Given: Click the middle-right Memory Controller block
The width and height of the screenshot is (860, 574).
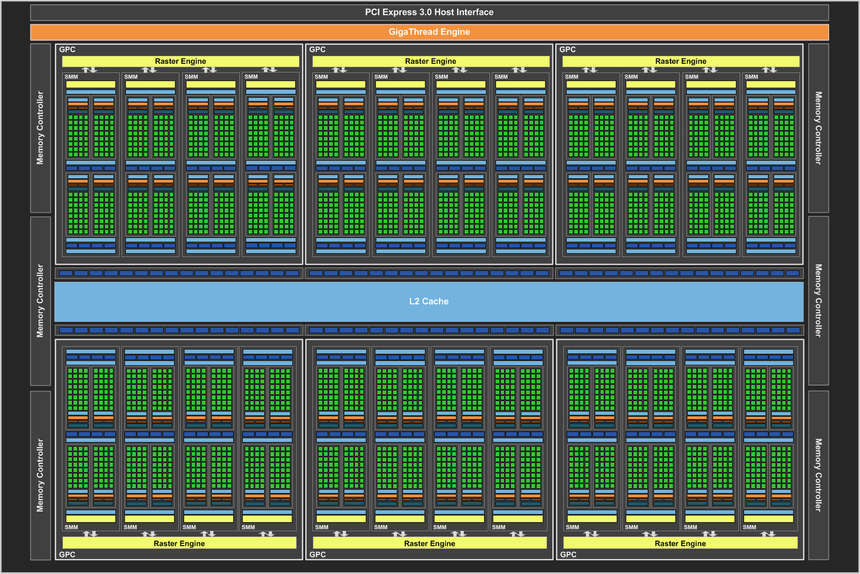Looking at the screenshot, I should click(818, 301).
